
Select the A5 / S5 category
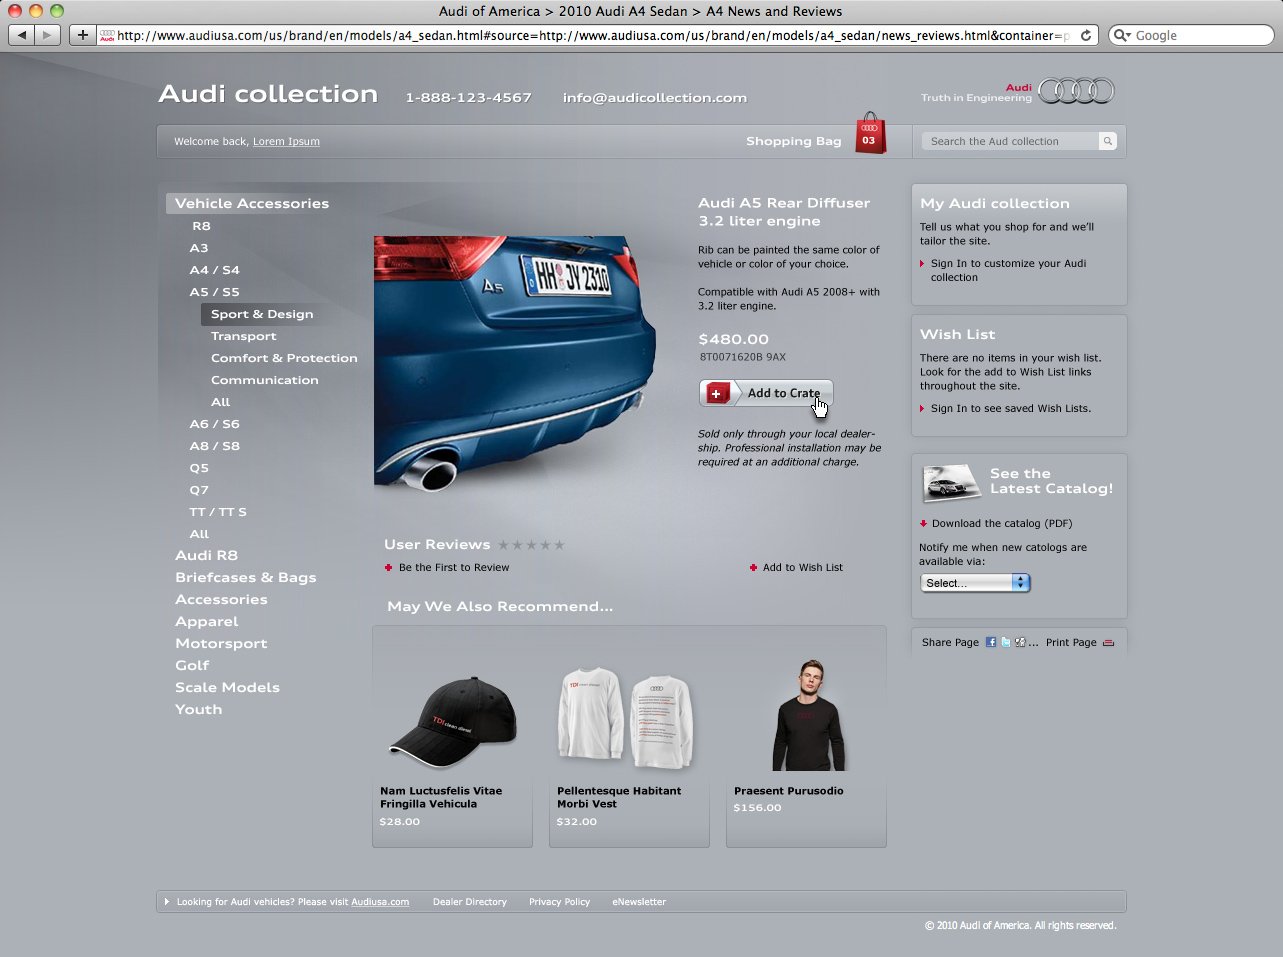[214, 292]
